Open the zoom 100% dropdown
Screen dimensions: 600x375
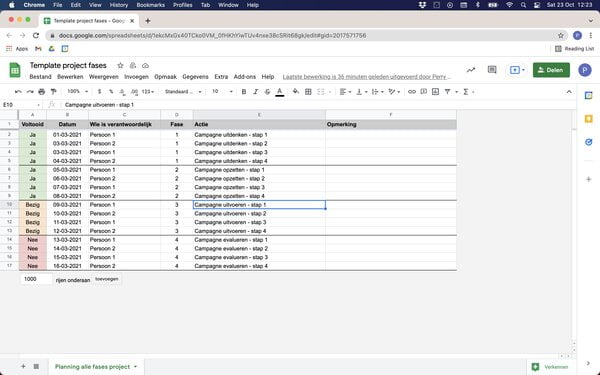(x=78, y=92)
